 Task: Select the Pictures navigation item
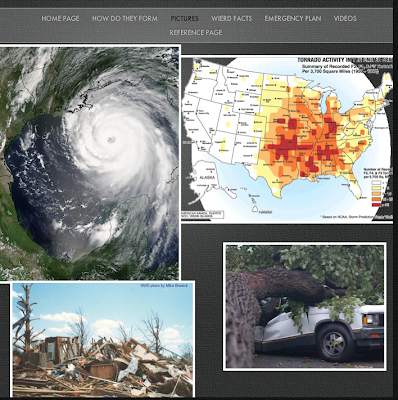tap(184, 18)
